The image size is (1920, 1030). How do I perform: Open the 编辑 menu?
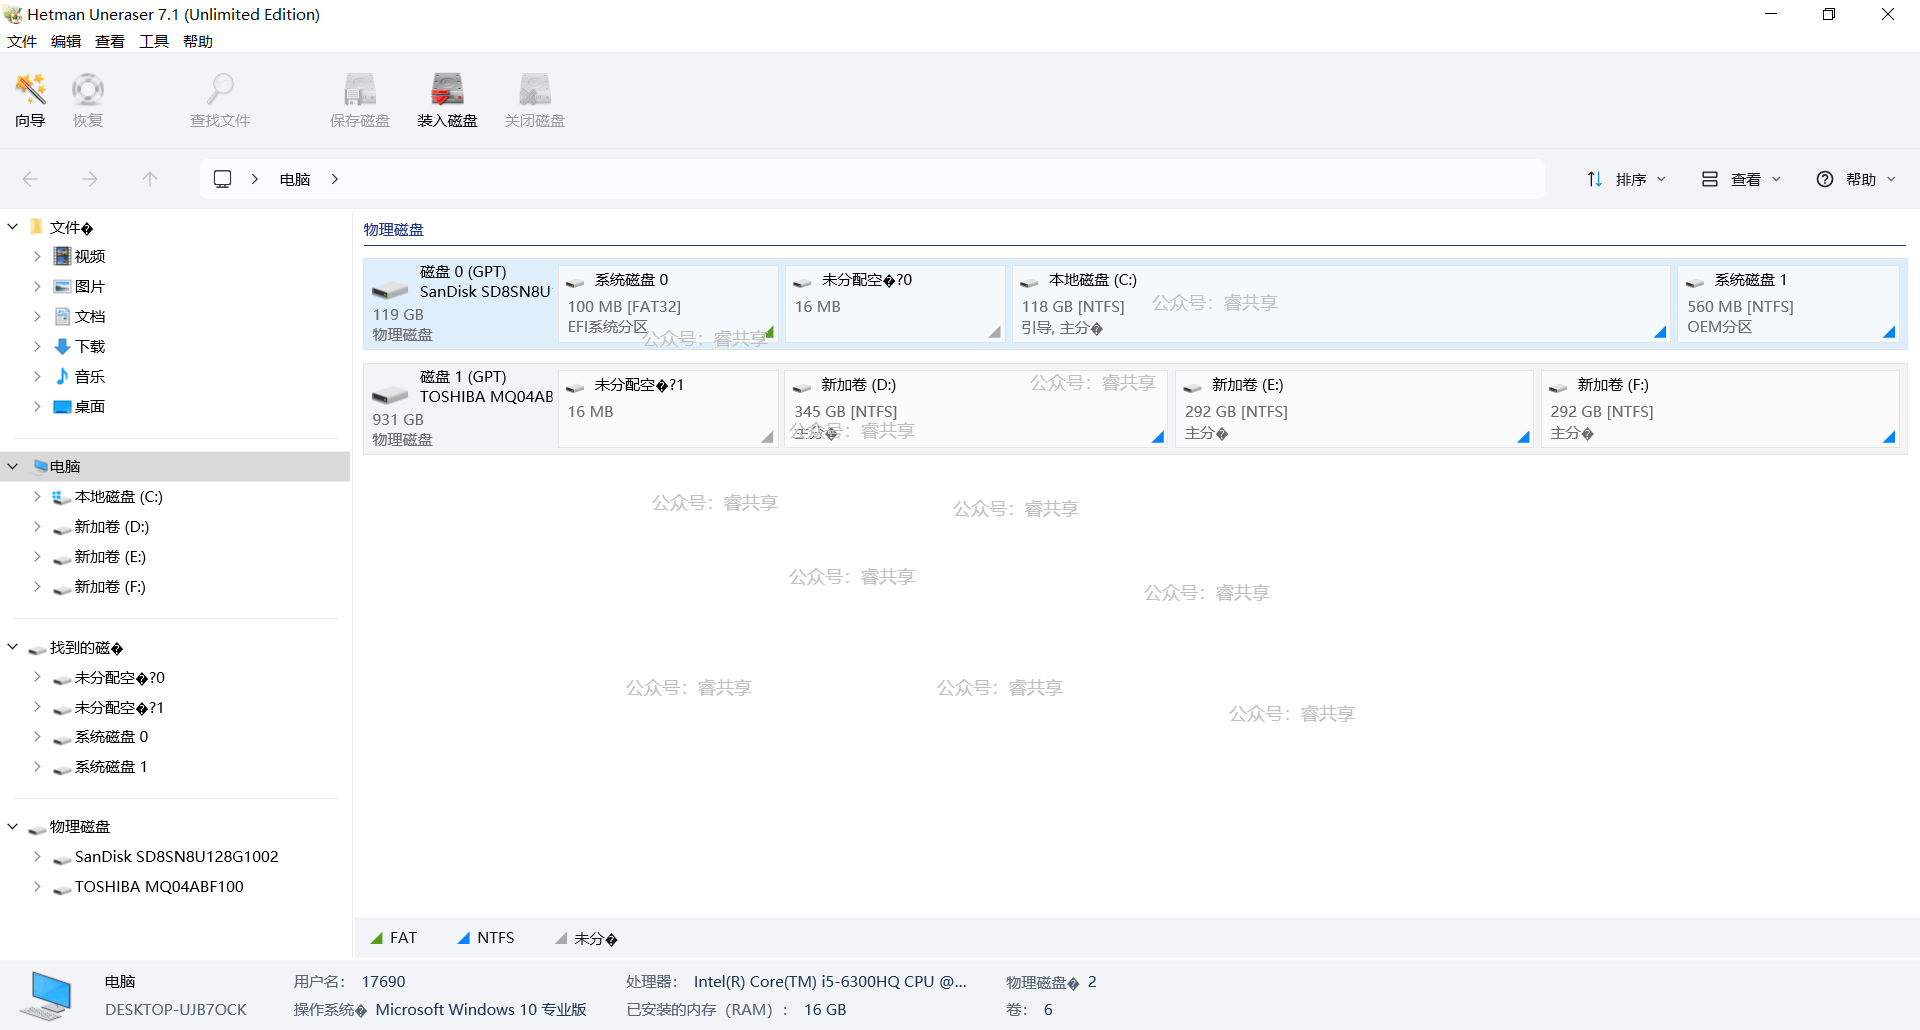(66, 41)
